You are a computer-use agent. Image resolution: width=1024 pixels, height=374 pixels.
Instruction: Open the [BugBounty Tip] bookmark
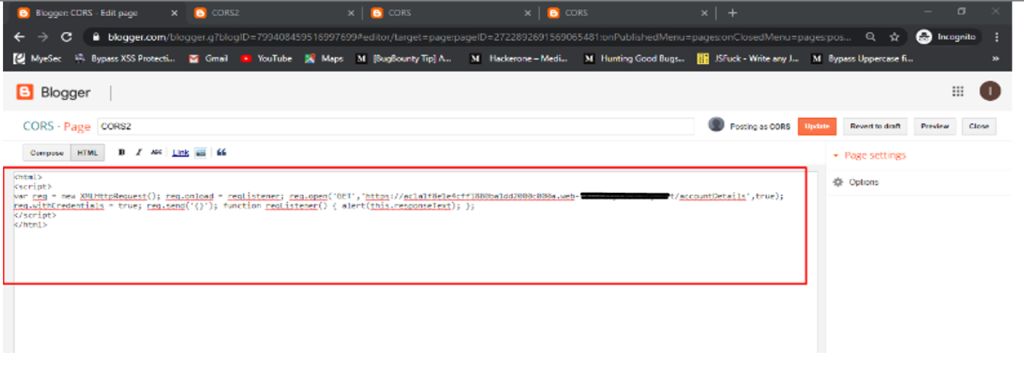click(x=405, y=59)
